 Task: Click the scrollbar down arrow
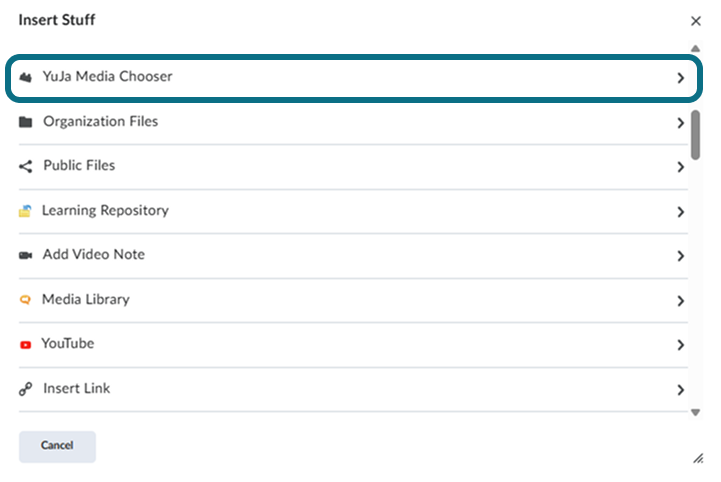[x=695, y=412]
